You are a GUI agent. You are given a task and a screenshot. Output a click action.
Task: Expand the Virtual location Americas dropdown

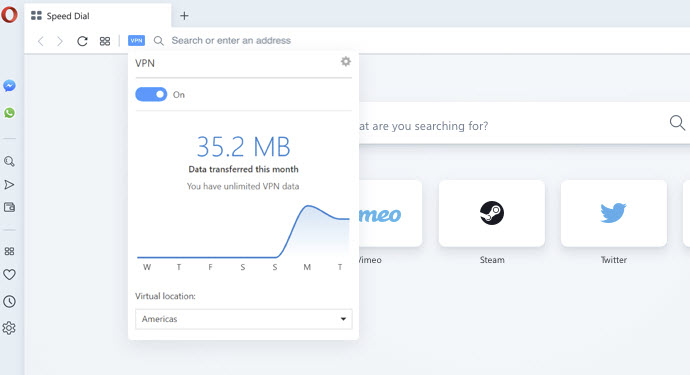coord(243,319)
